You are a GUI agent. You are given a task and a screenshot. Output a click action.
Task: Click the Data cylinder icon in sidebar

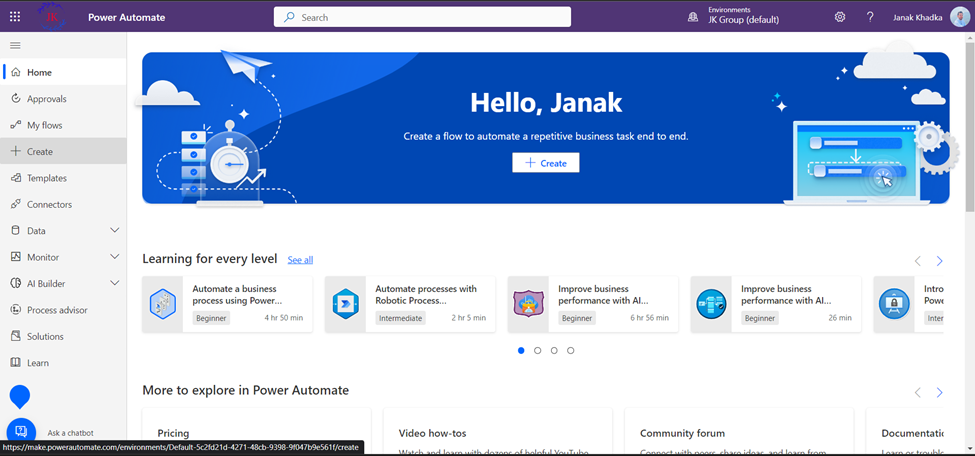pyautogui.click(x=16, y=230)
